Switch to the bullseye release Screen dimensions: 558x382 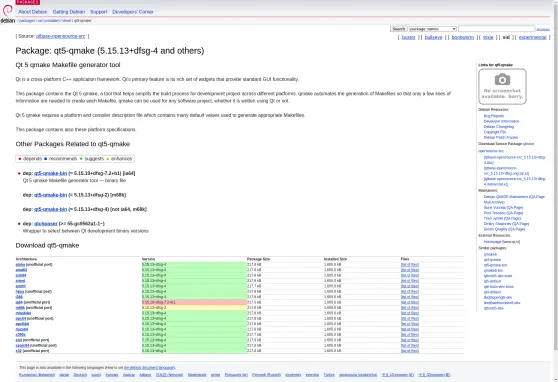pos(433,37)
